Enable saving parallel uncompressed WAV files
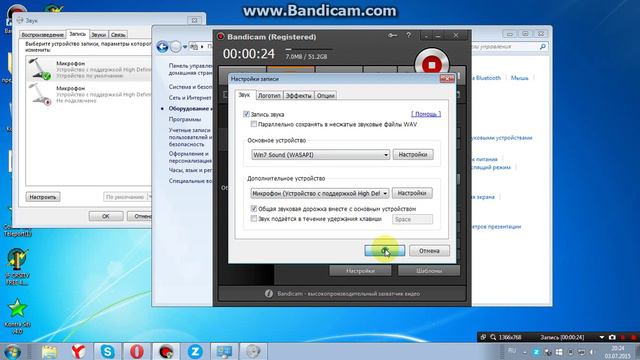The height and width of the screenshot is (360, 640). [x=254, y=124]
